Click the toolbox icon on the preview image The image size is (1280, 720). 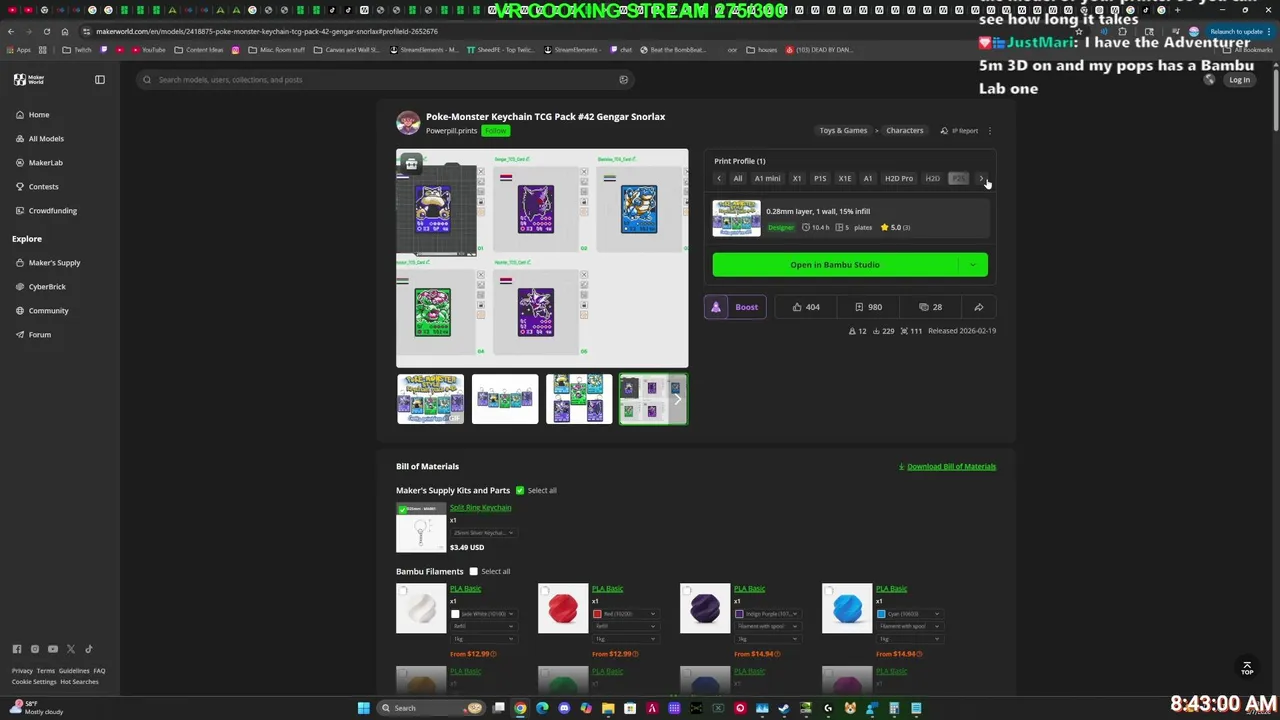click(x=411, y=164)
